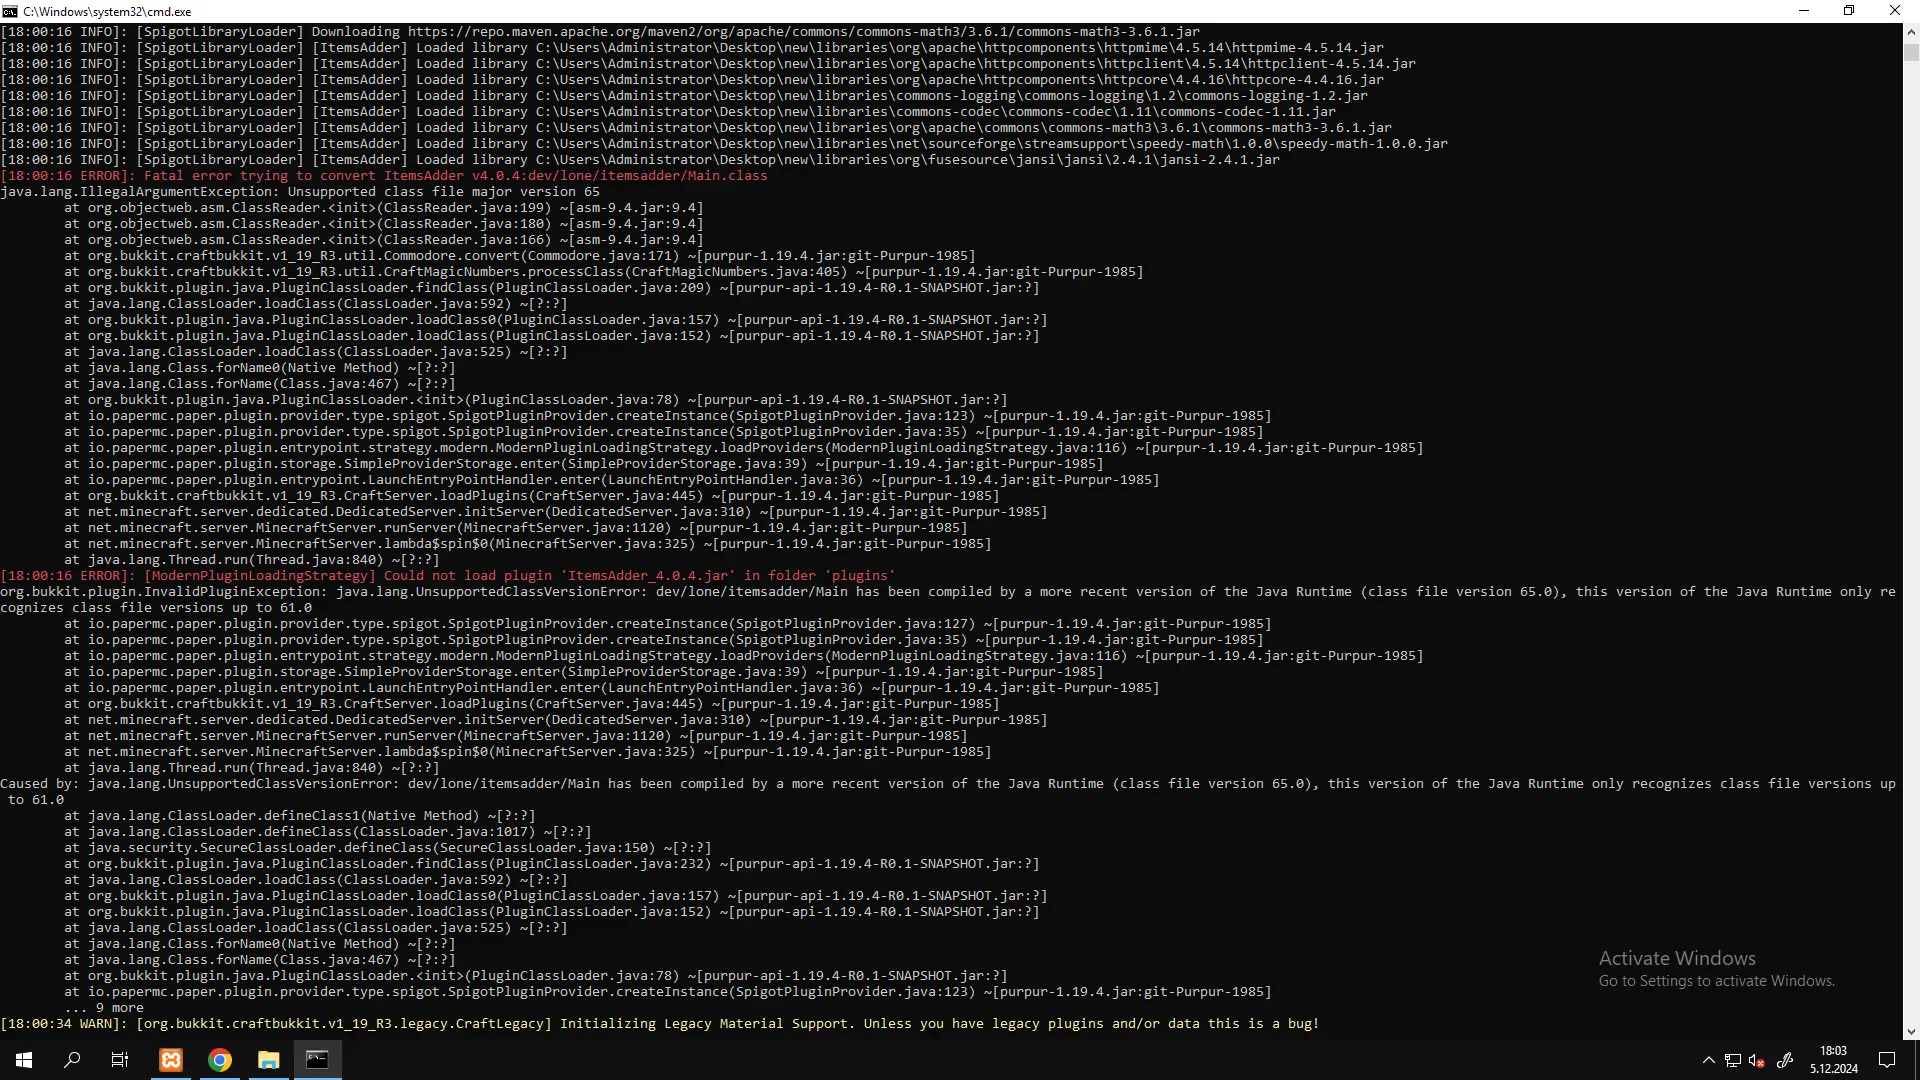Click the 'Caused by: java.lang.UnsupportedClassVersionError' line
Viewport: 1920px width, 1080px height.
point(948,791)
